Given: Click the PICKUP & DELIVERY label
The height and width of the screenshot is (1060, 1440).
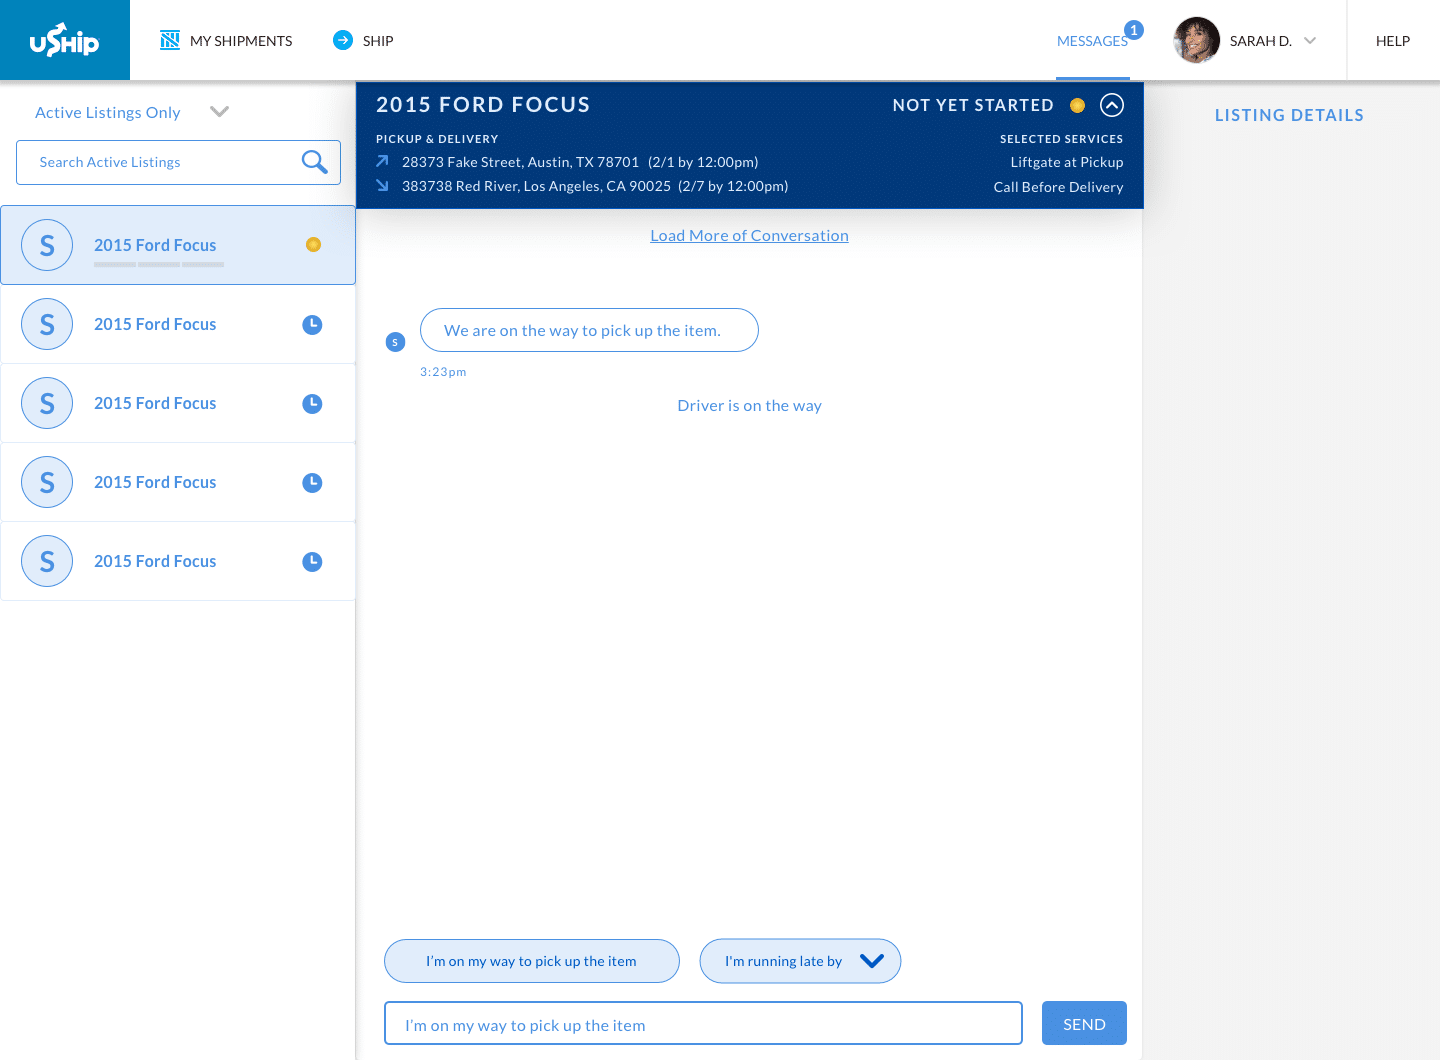Looking at the screenshot, I should [437, 139].
